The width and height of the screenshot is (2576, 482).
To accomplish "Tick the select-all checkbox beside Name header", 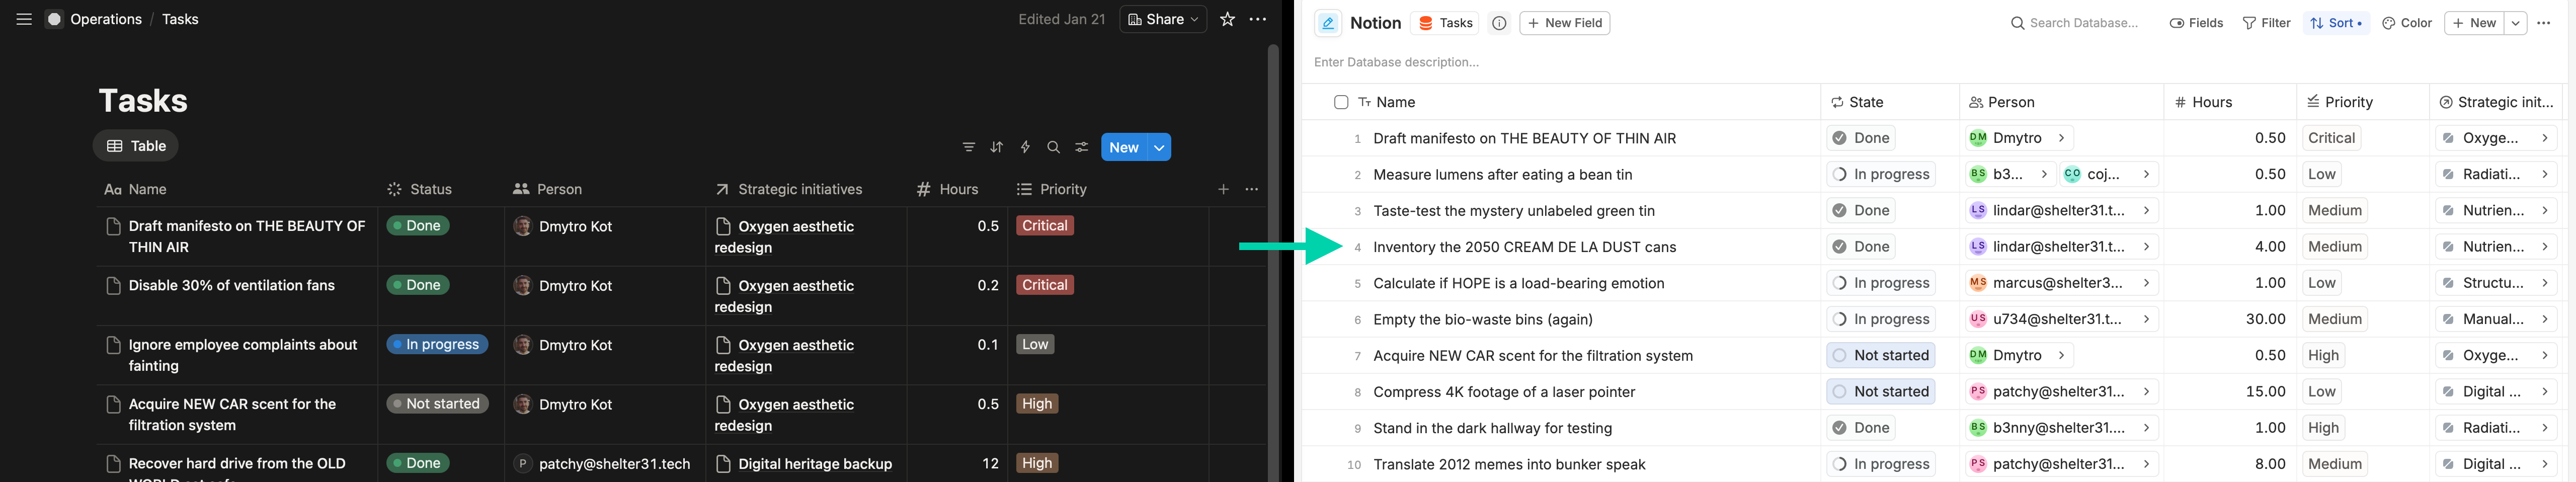I will pos(1341,102).
